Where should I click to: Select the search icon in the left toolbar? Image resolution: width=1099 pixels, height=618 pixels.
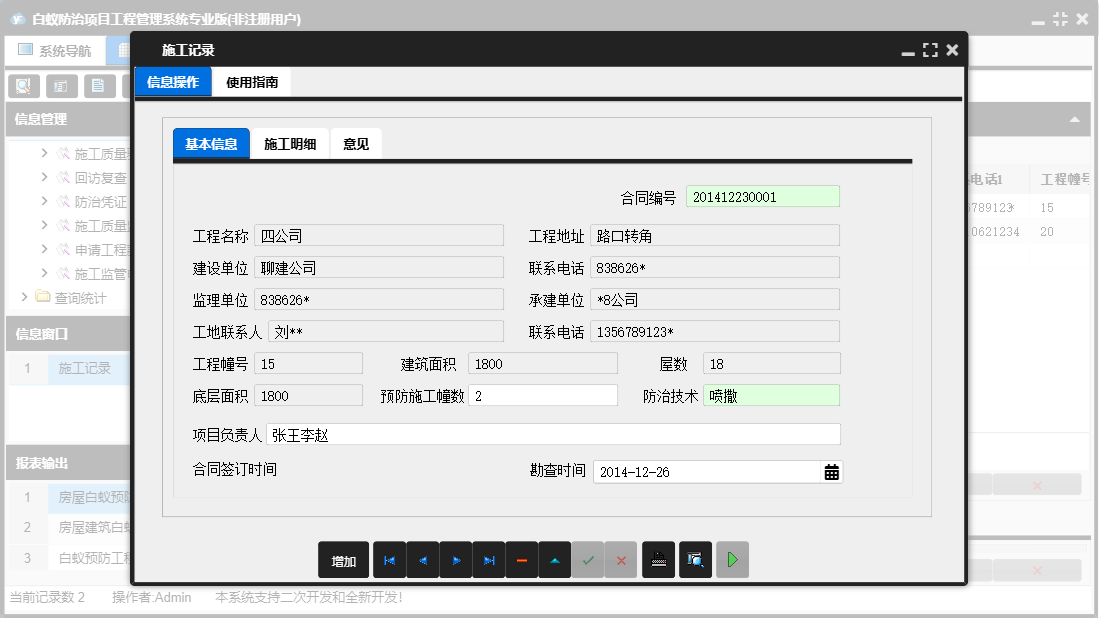(22, 86)
